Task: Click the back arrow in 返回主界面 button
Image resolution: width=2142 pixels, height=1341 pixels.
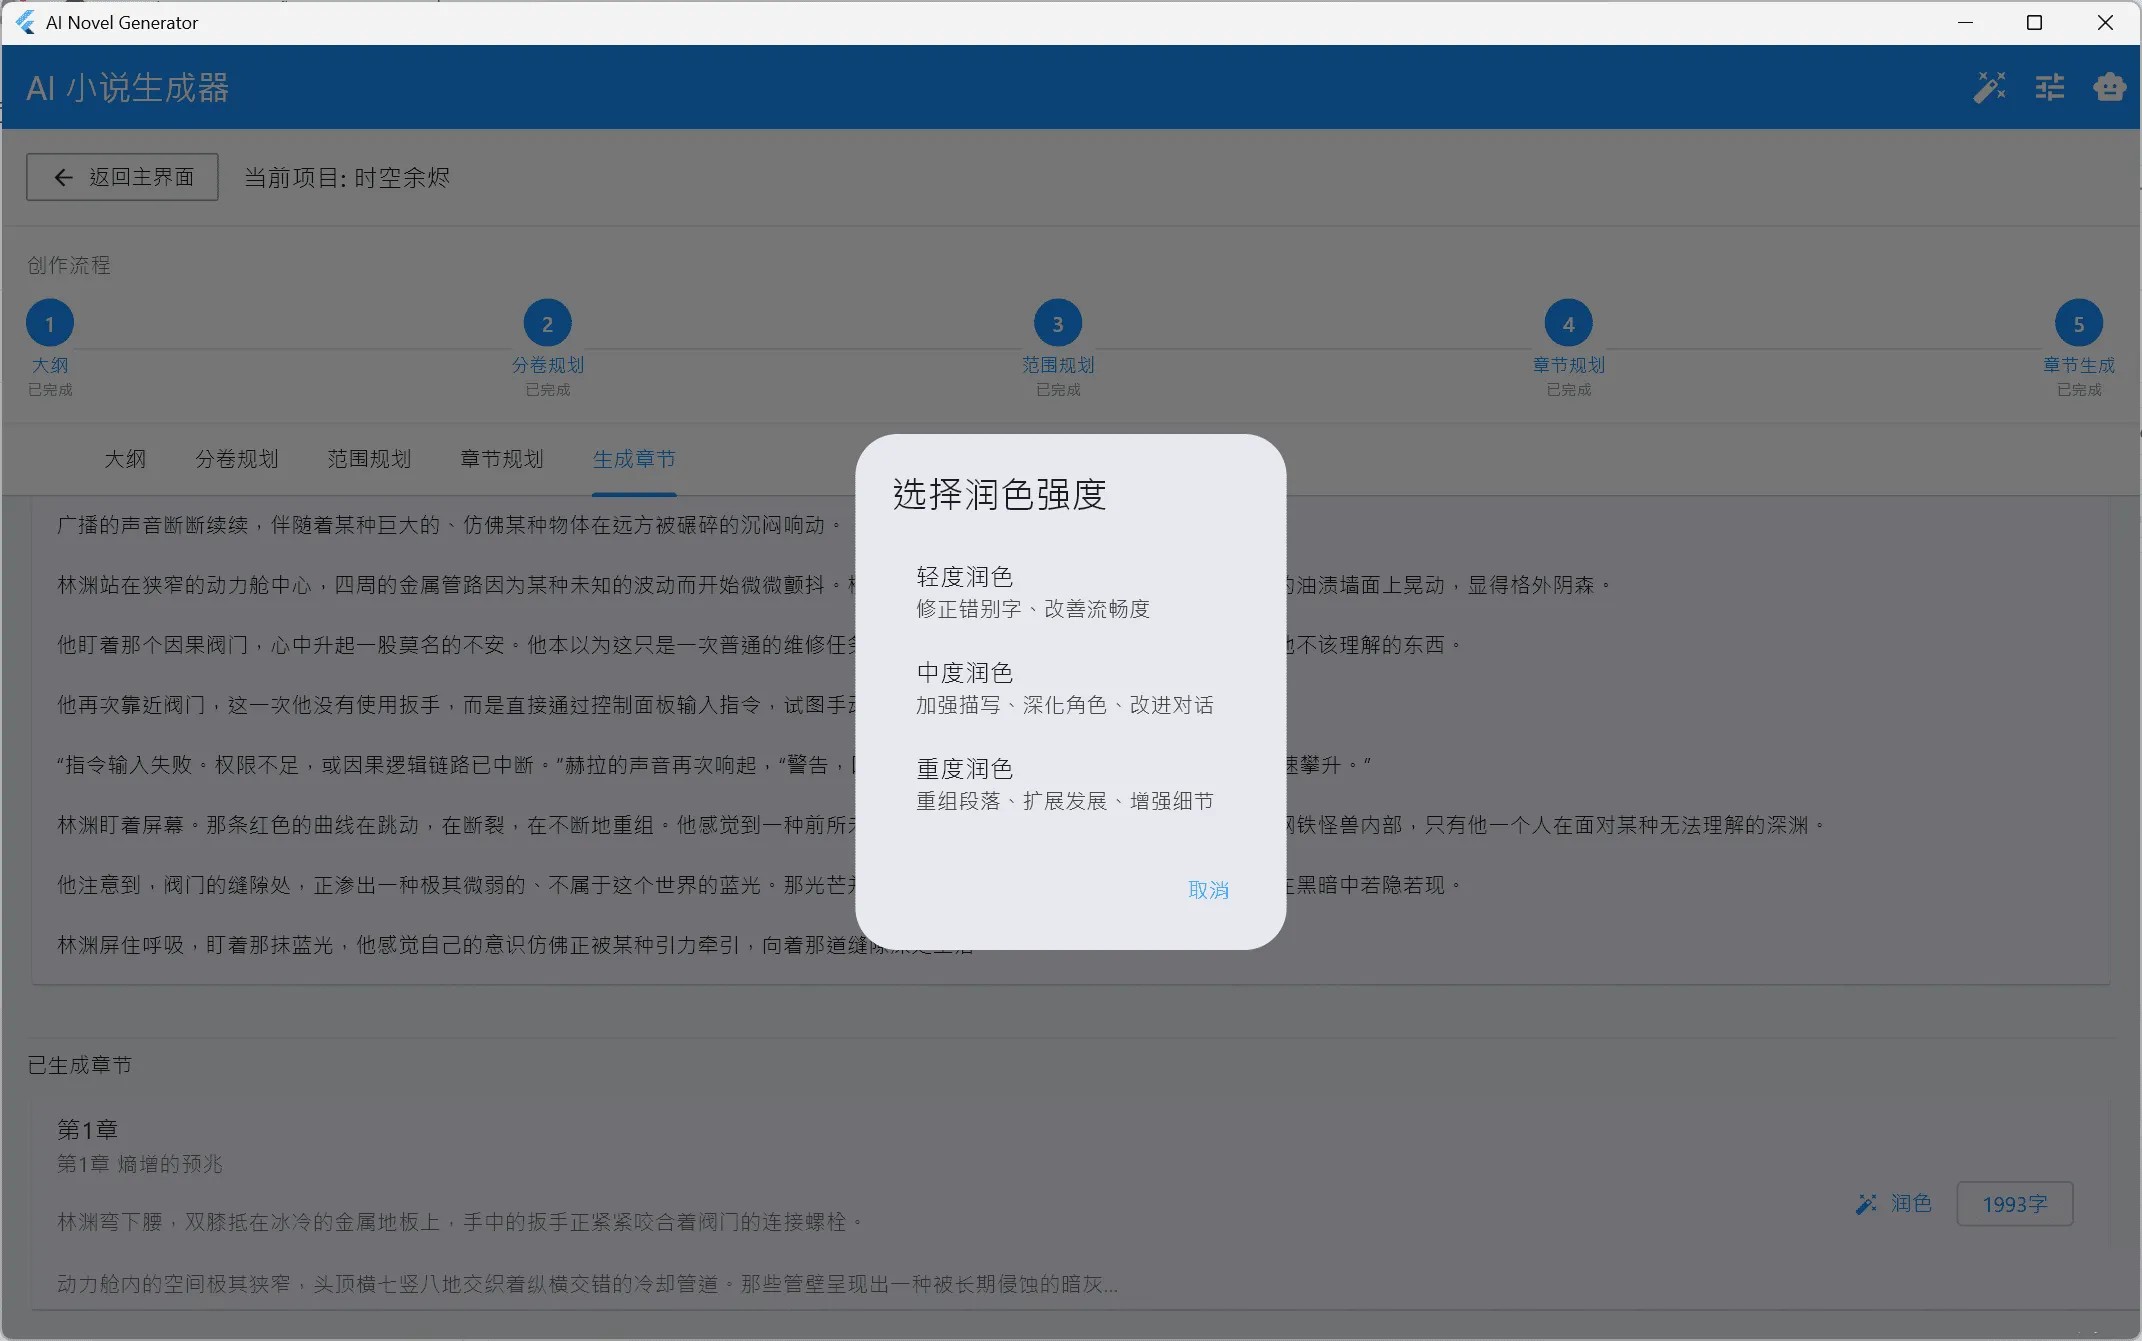Action: click(63, 177)
